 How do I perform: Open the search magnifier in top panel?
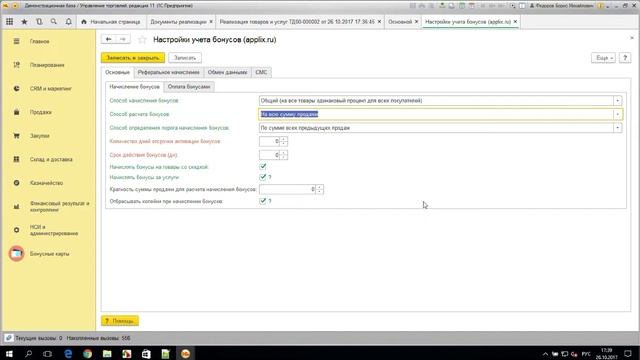(x=54, y=22)
